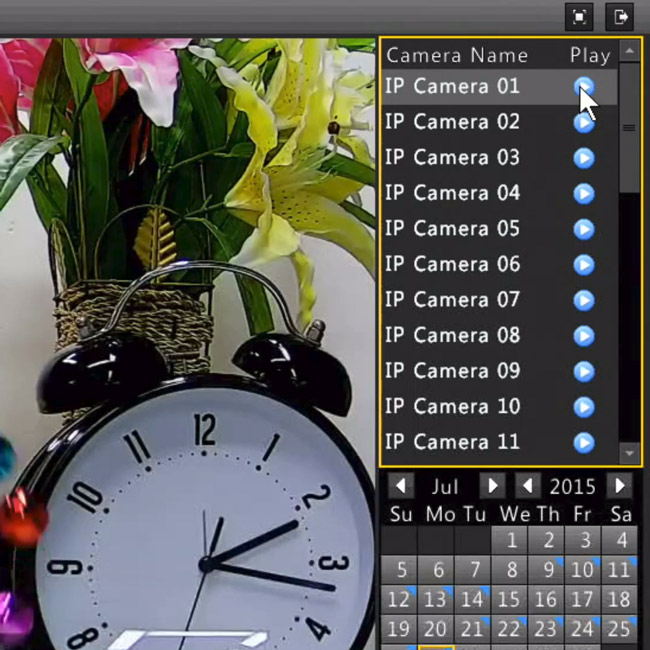The height and width of the screenshot is (650, 650).
Task: Select July 20 in the calendar
Action: click(x=436, y=629)
